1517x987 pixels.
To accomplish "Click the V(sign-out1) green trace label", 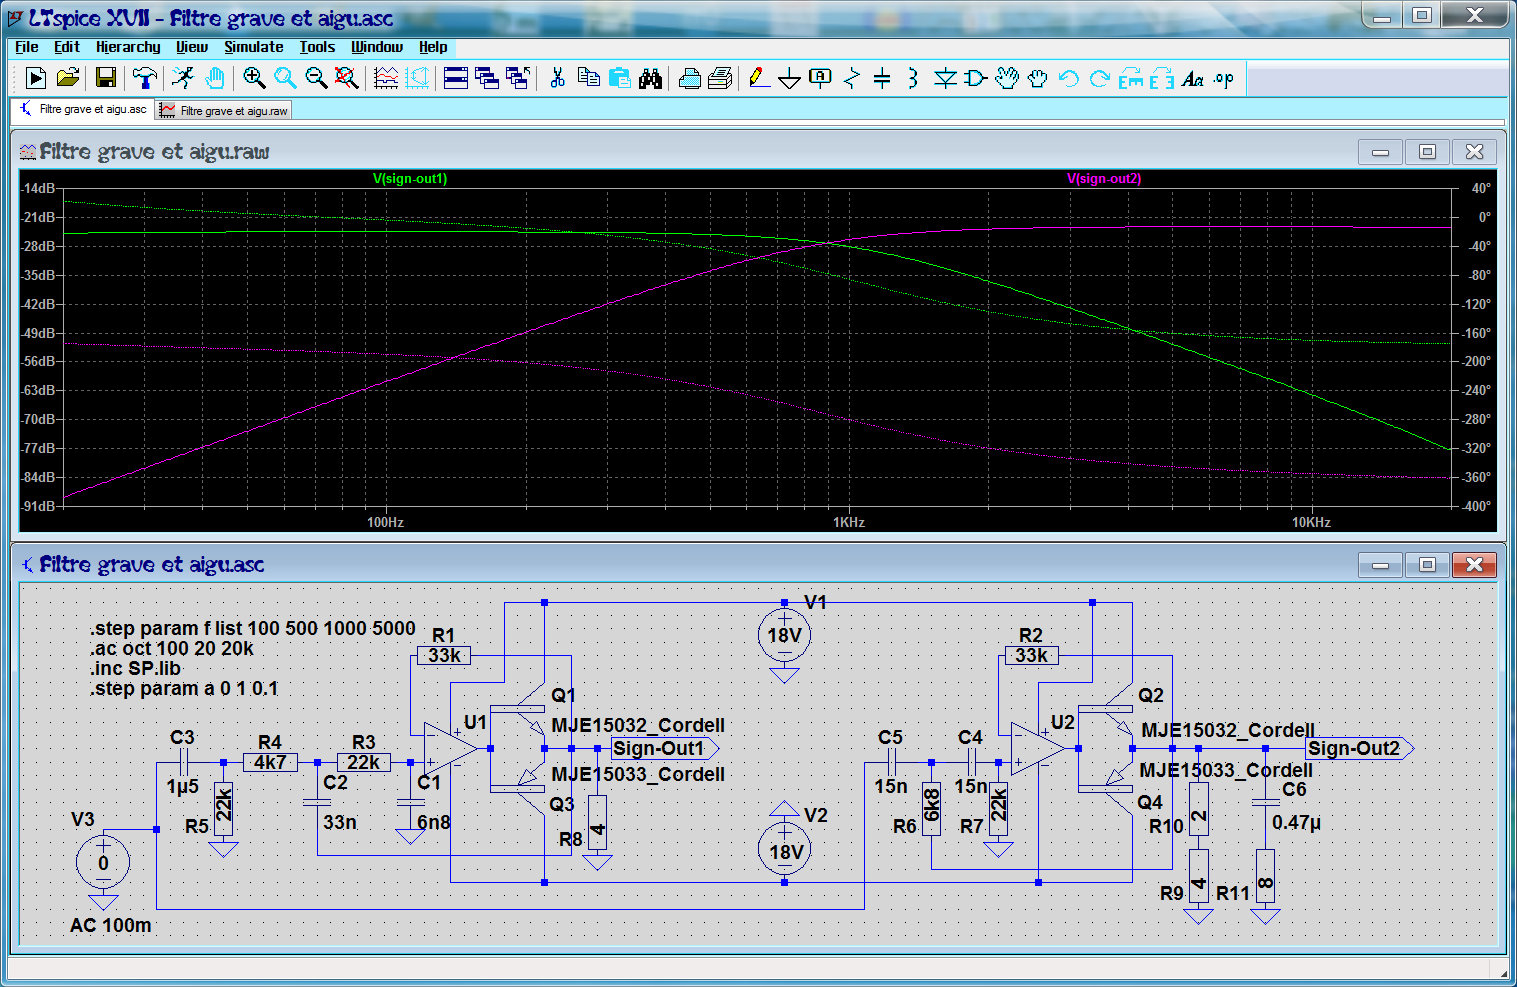I will [x=410, y=179].
